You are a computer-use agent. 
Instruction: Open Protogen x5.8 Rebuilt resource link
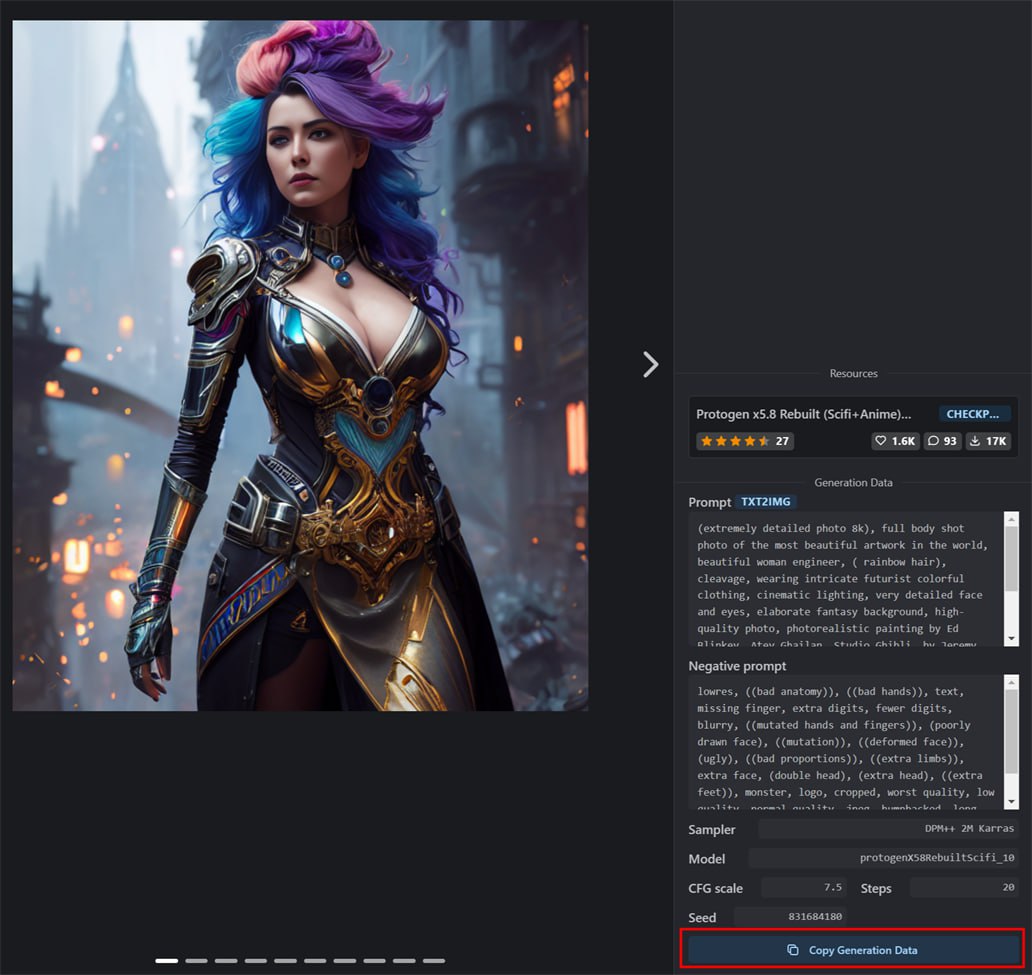(803, 414)
